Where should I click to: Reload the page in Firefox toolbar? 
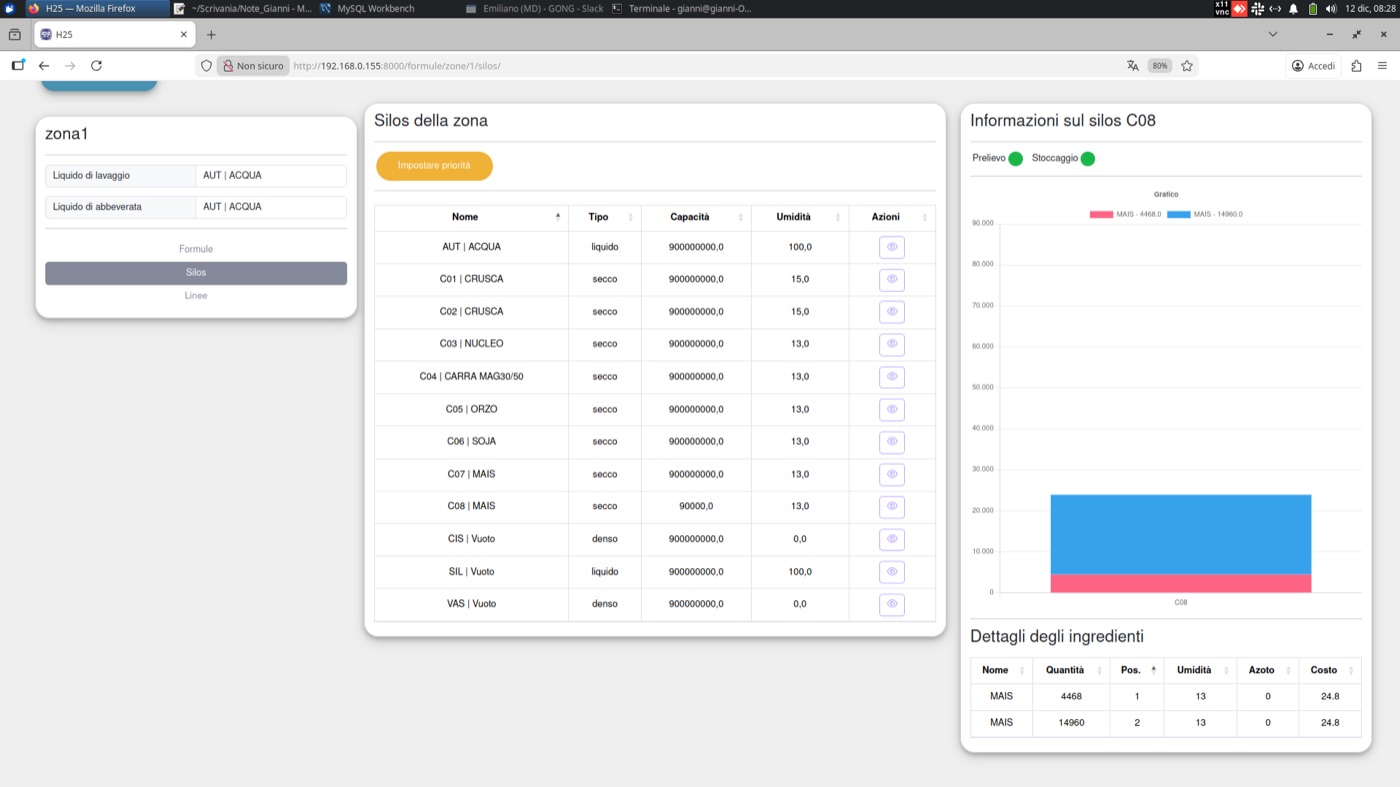(96, 66)
